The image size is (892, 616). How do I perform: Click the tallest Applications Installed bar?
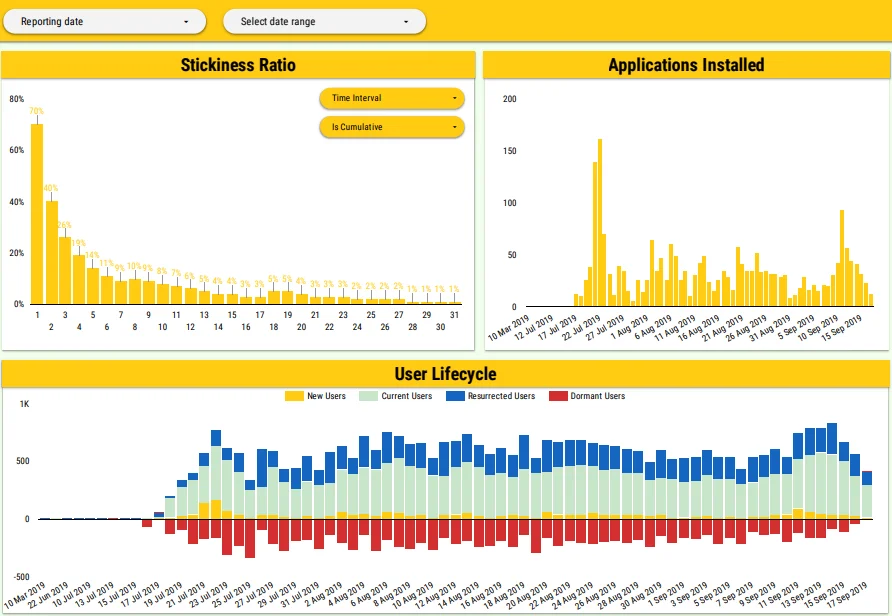600,223
